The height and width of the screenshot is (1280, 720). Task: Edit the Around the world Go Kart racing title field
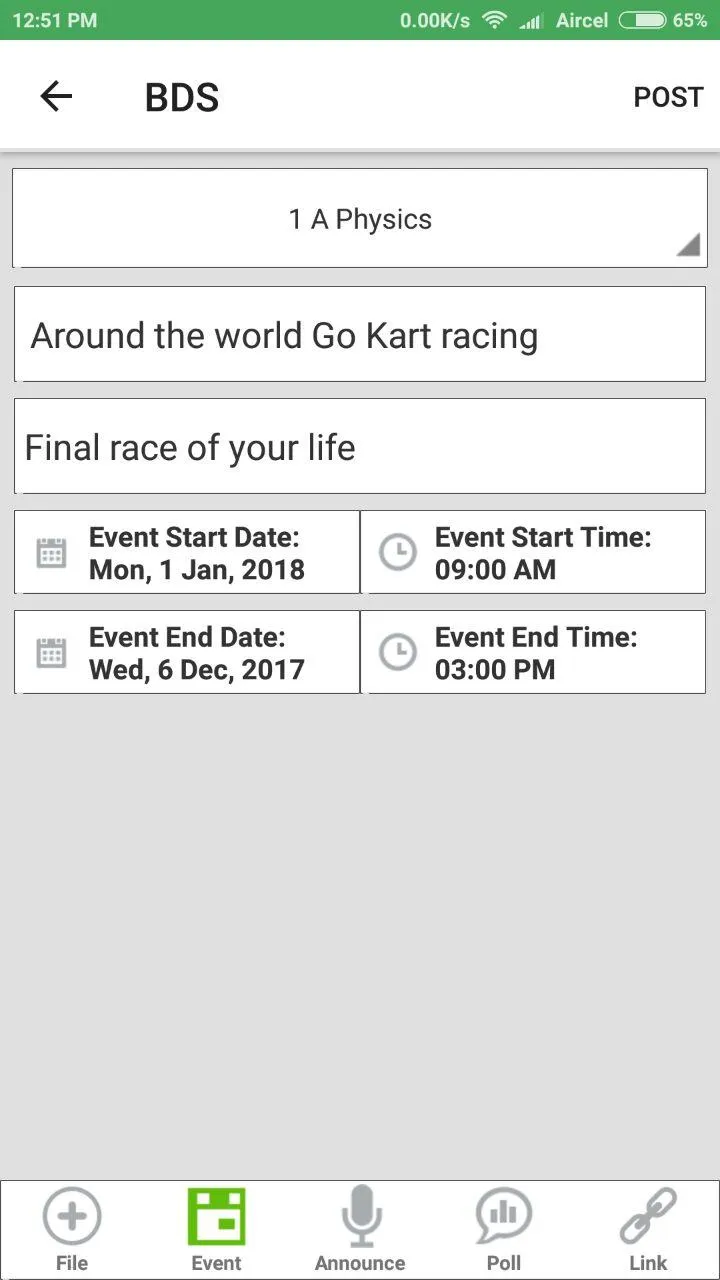(x=360, y=334)
